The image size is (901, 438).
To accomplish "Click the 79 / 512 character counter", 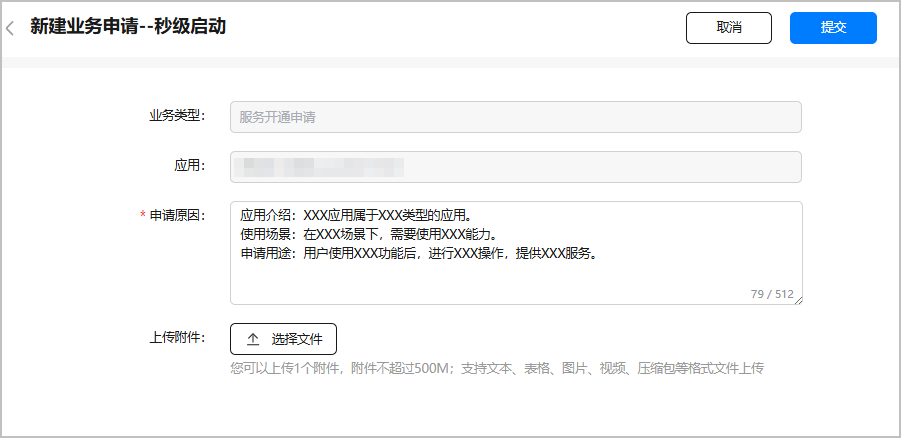I will [772, 294].
